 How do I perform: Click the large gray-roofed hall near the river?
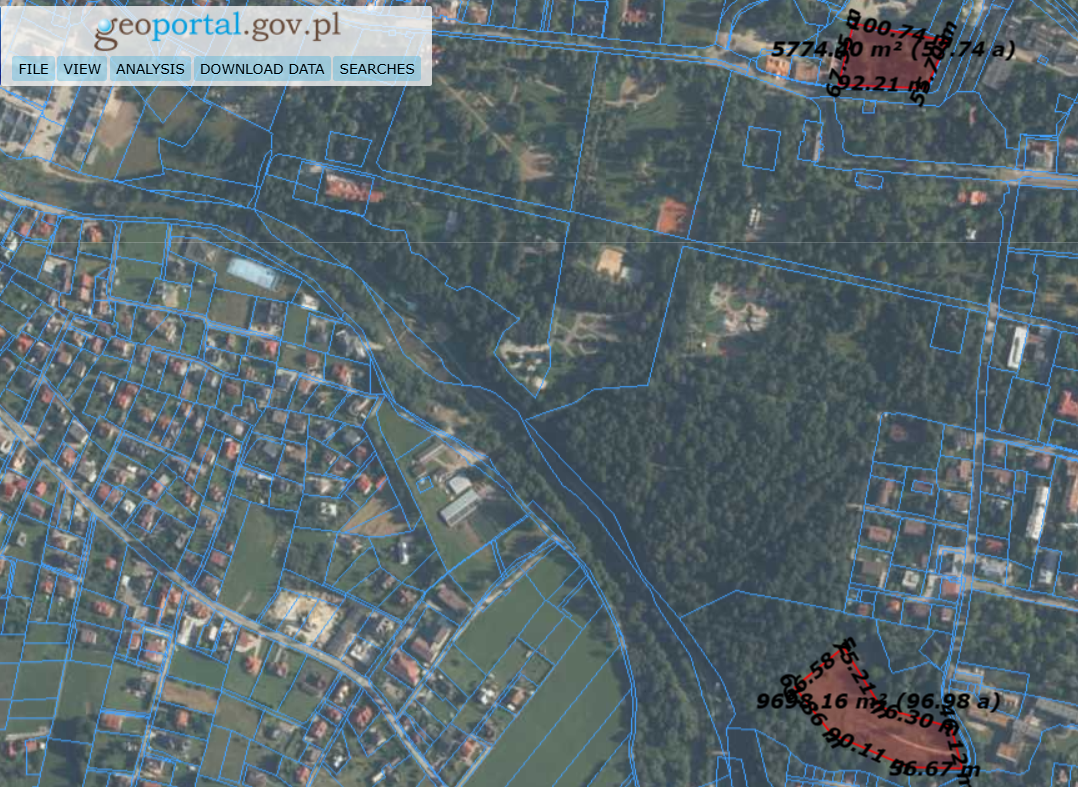tap(459, 508)
